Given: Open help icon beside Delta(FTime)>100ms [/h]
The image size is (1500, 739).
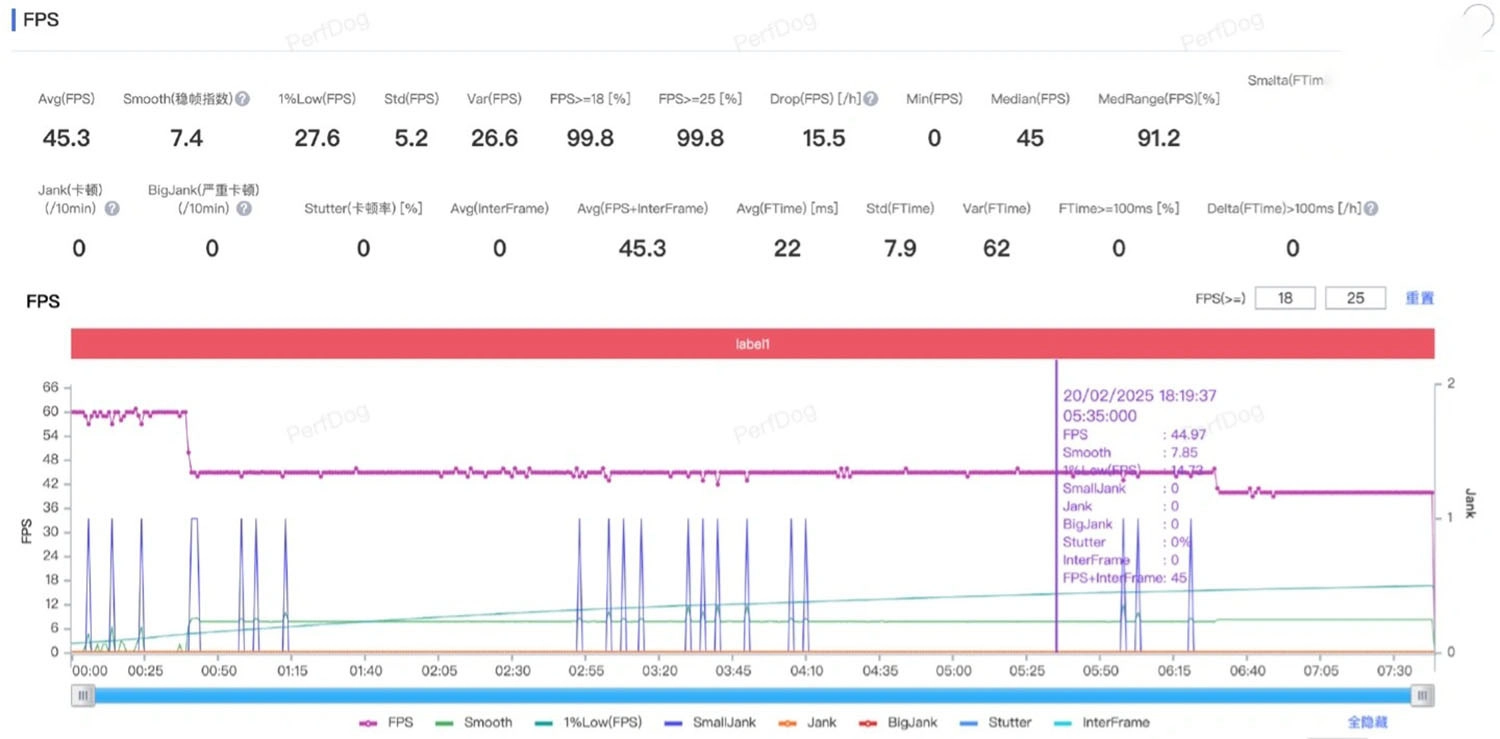Looking at the screenshot, I should [1371, 209].
